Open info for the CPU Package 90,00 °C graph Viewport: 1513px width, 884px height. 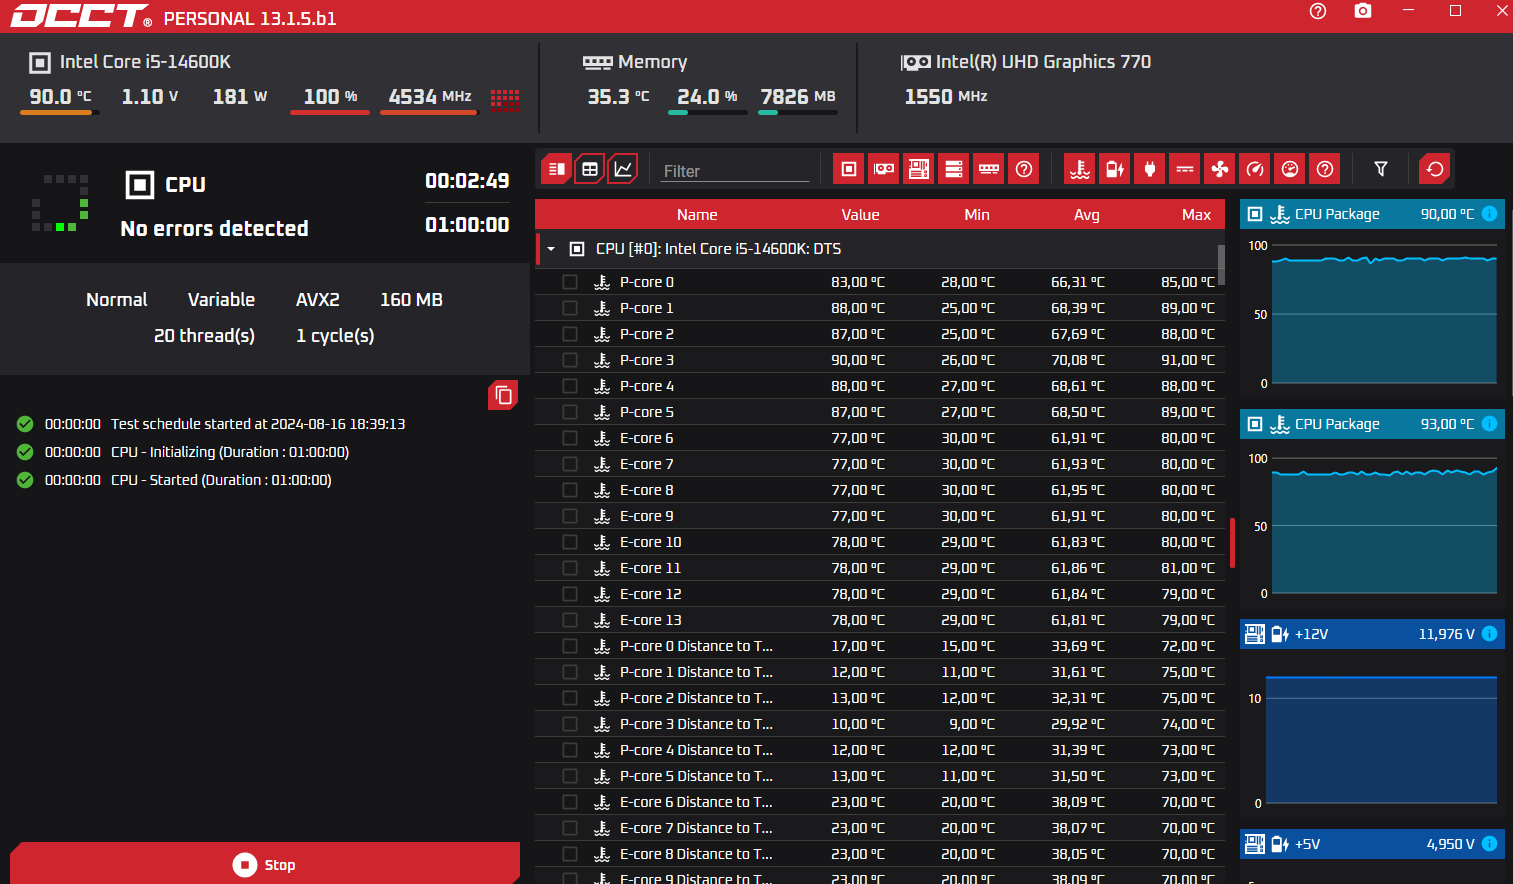tap(1489, 214)
